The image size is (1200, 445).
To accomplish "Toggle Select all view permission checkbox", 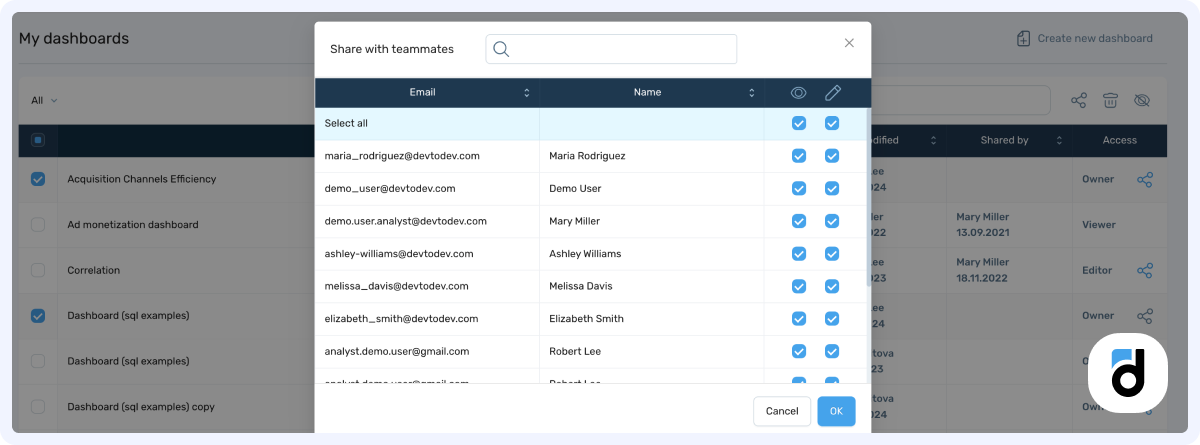I will click(798, 124).
